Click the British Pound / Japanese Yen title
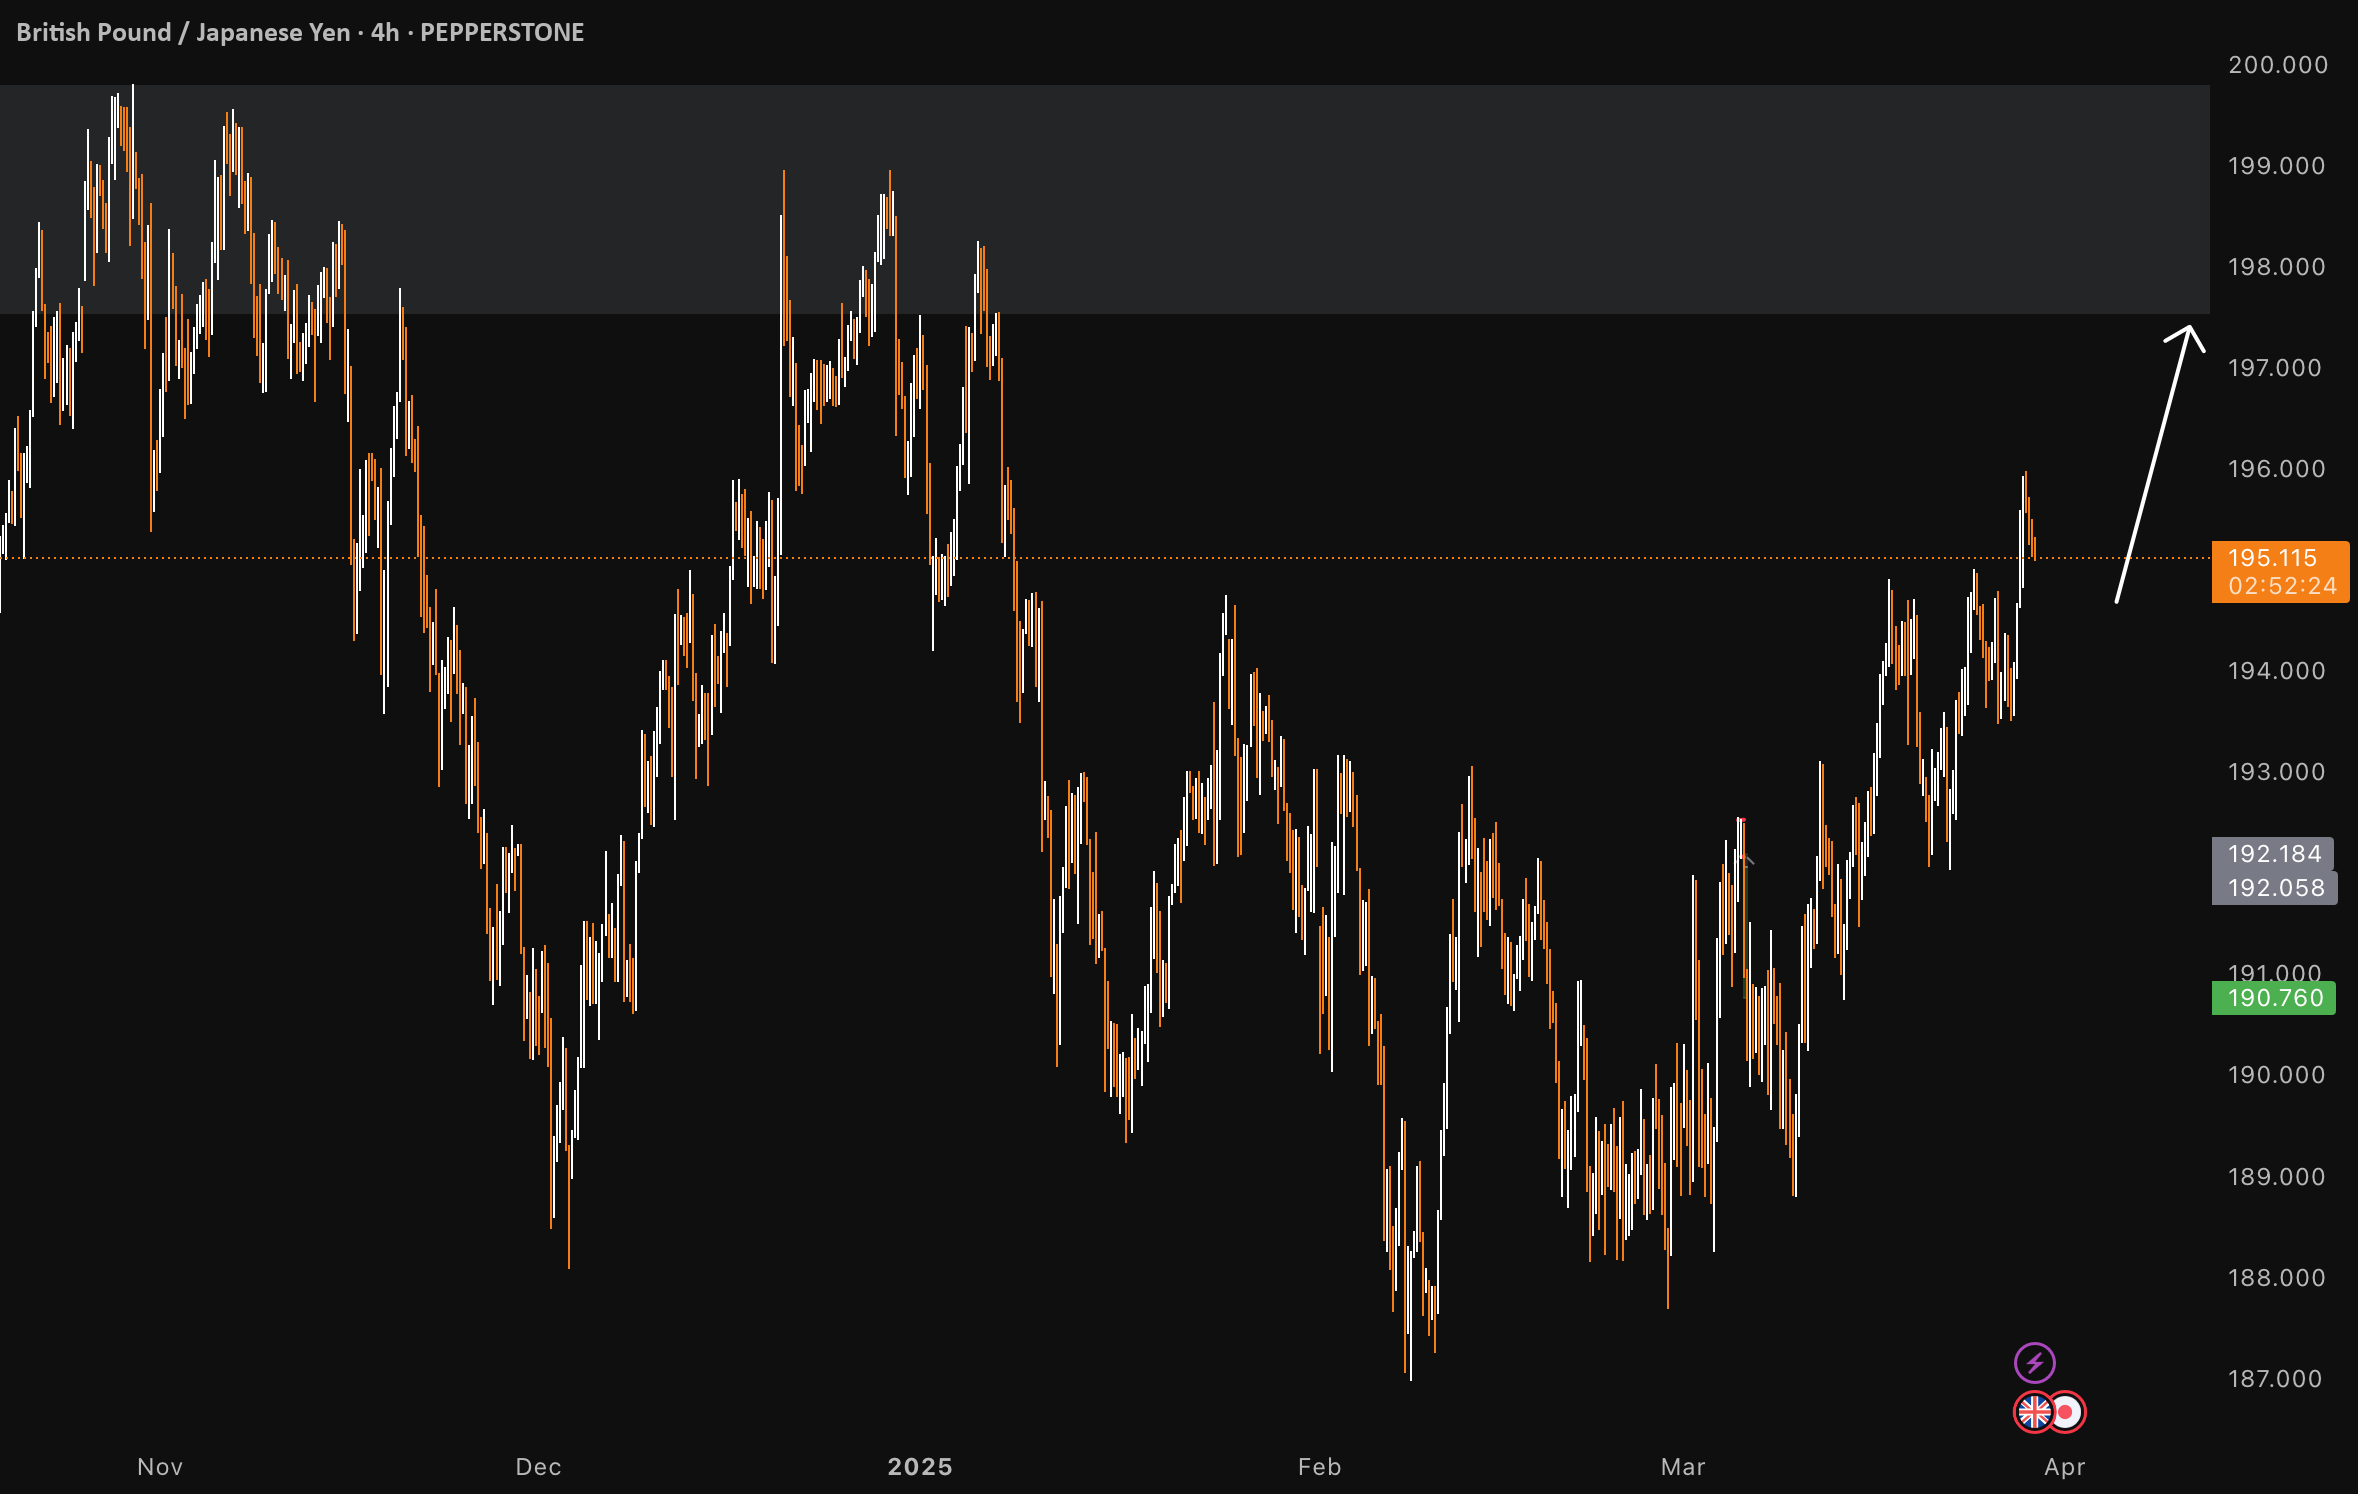This screenshot has height=1494, width=2358. (x=183, y=32)
